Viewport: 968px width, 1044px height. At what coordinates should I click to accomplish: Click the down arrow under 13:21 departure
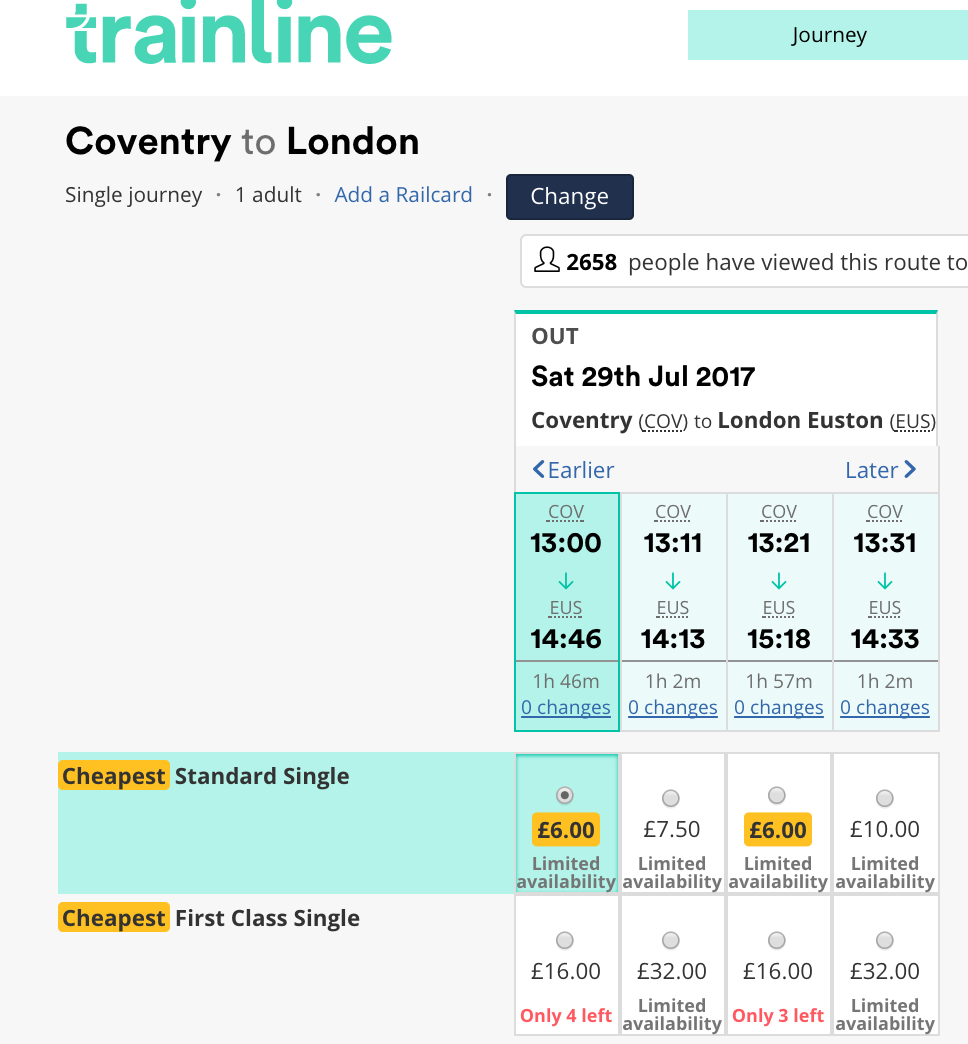pyautogui.click(x=779, y=581)
